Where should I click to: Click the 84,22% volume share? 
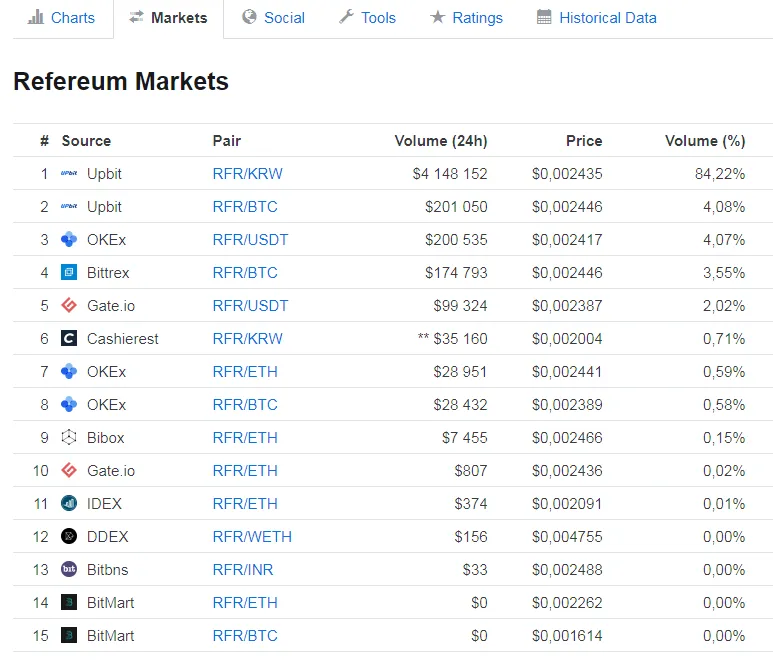click(720, 174)
